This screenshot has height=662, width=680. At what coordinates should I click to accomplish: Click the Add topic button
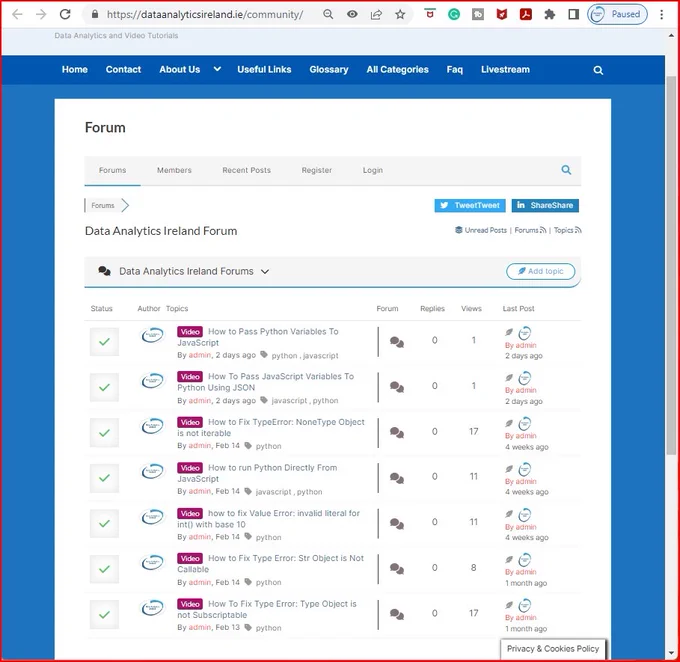[x=540, y=271]
